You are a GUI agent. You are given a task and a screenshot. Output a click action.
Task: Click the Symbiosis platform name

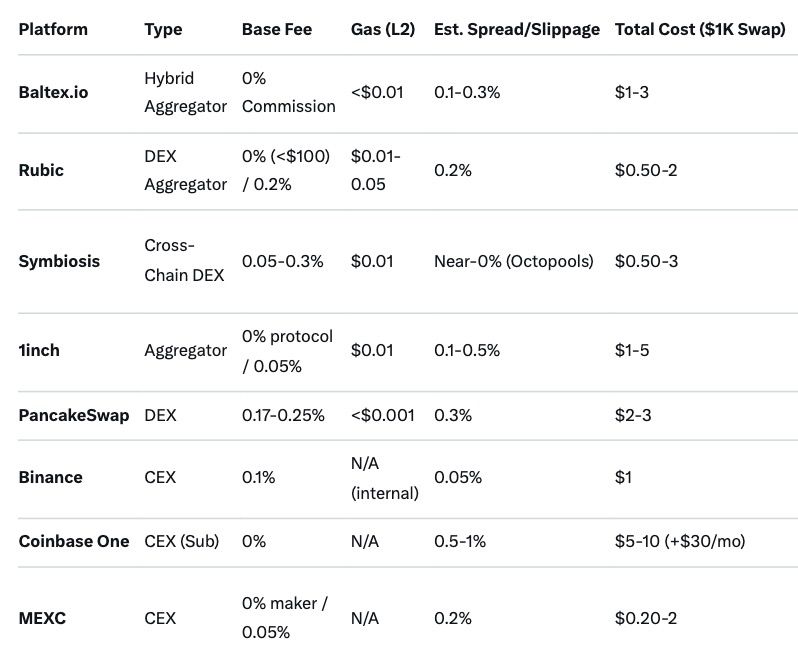click(59, 261)
